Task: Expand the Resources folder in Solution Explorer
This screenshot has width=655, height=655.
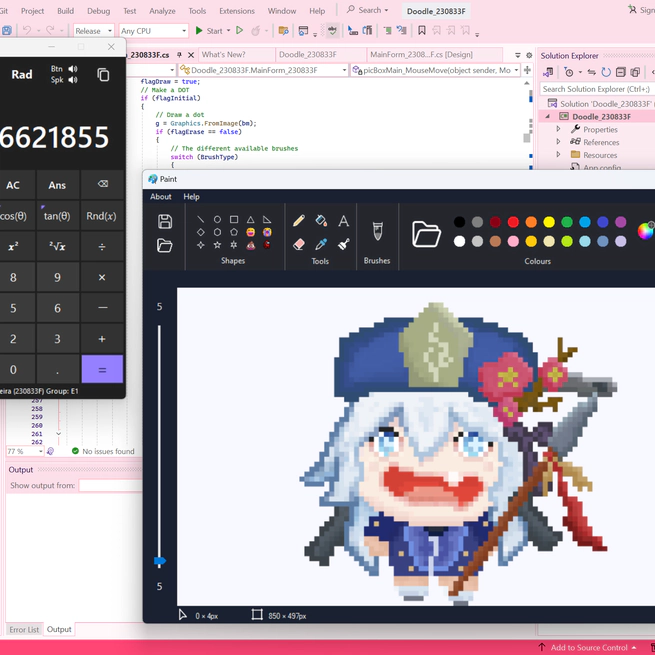Action: point(559,155)
